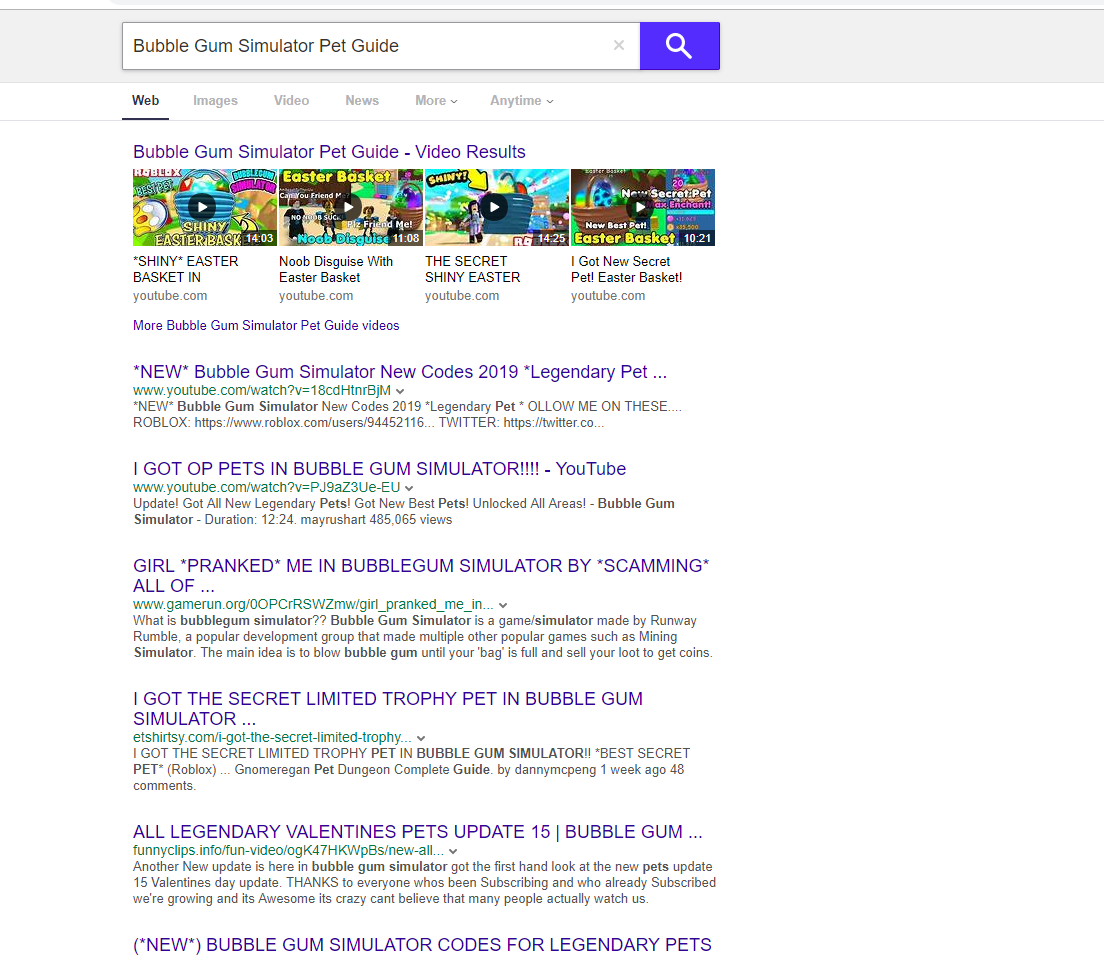
Task: Expand arrow beside youtube.com/watch?v=PJ9aZ3Ue-EU URL
Action: pos(409,488)
